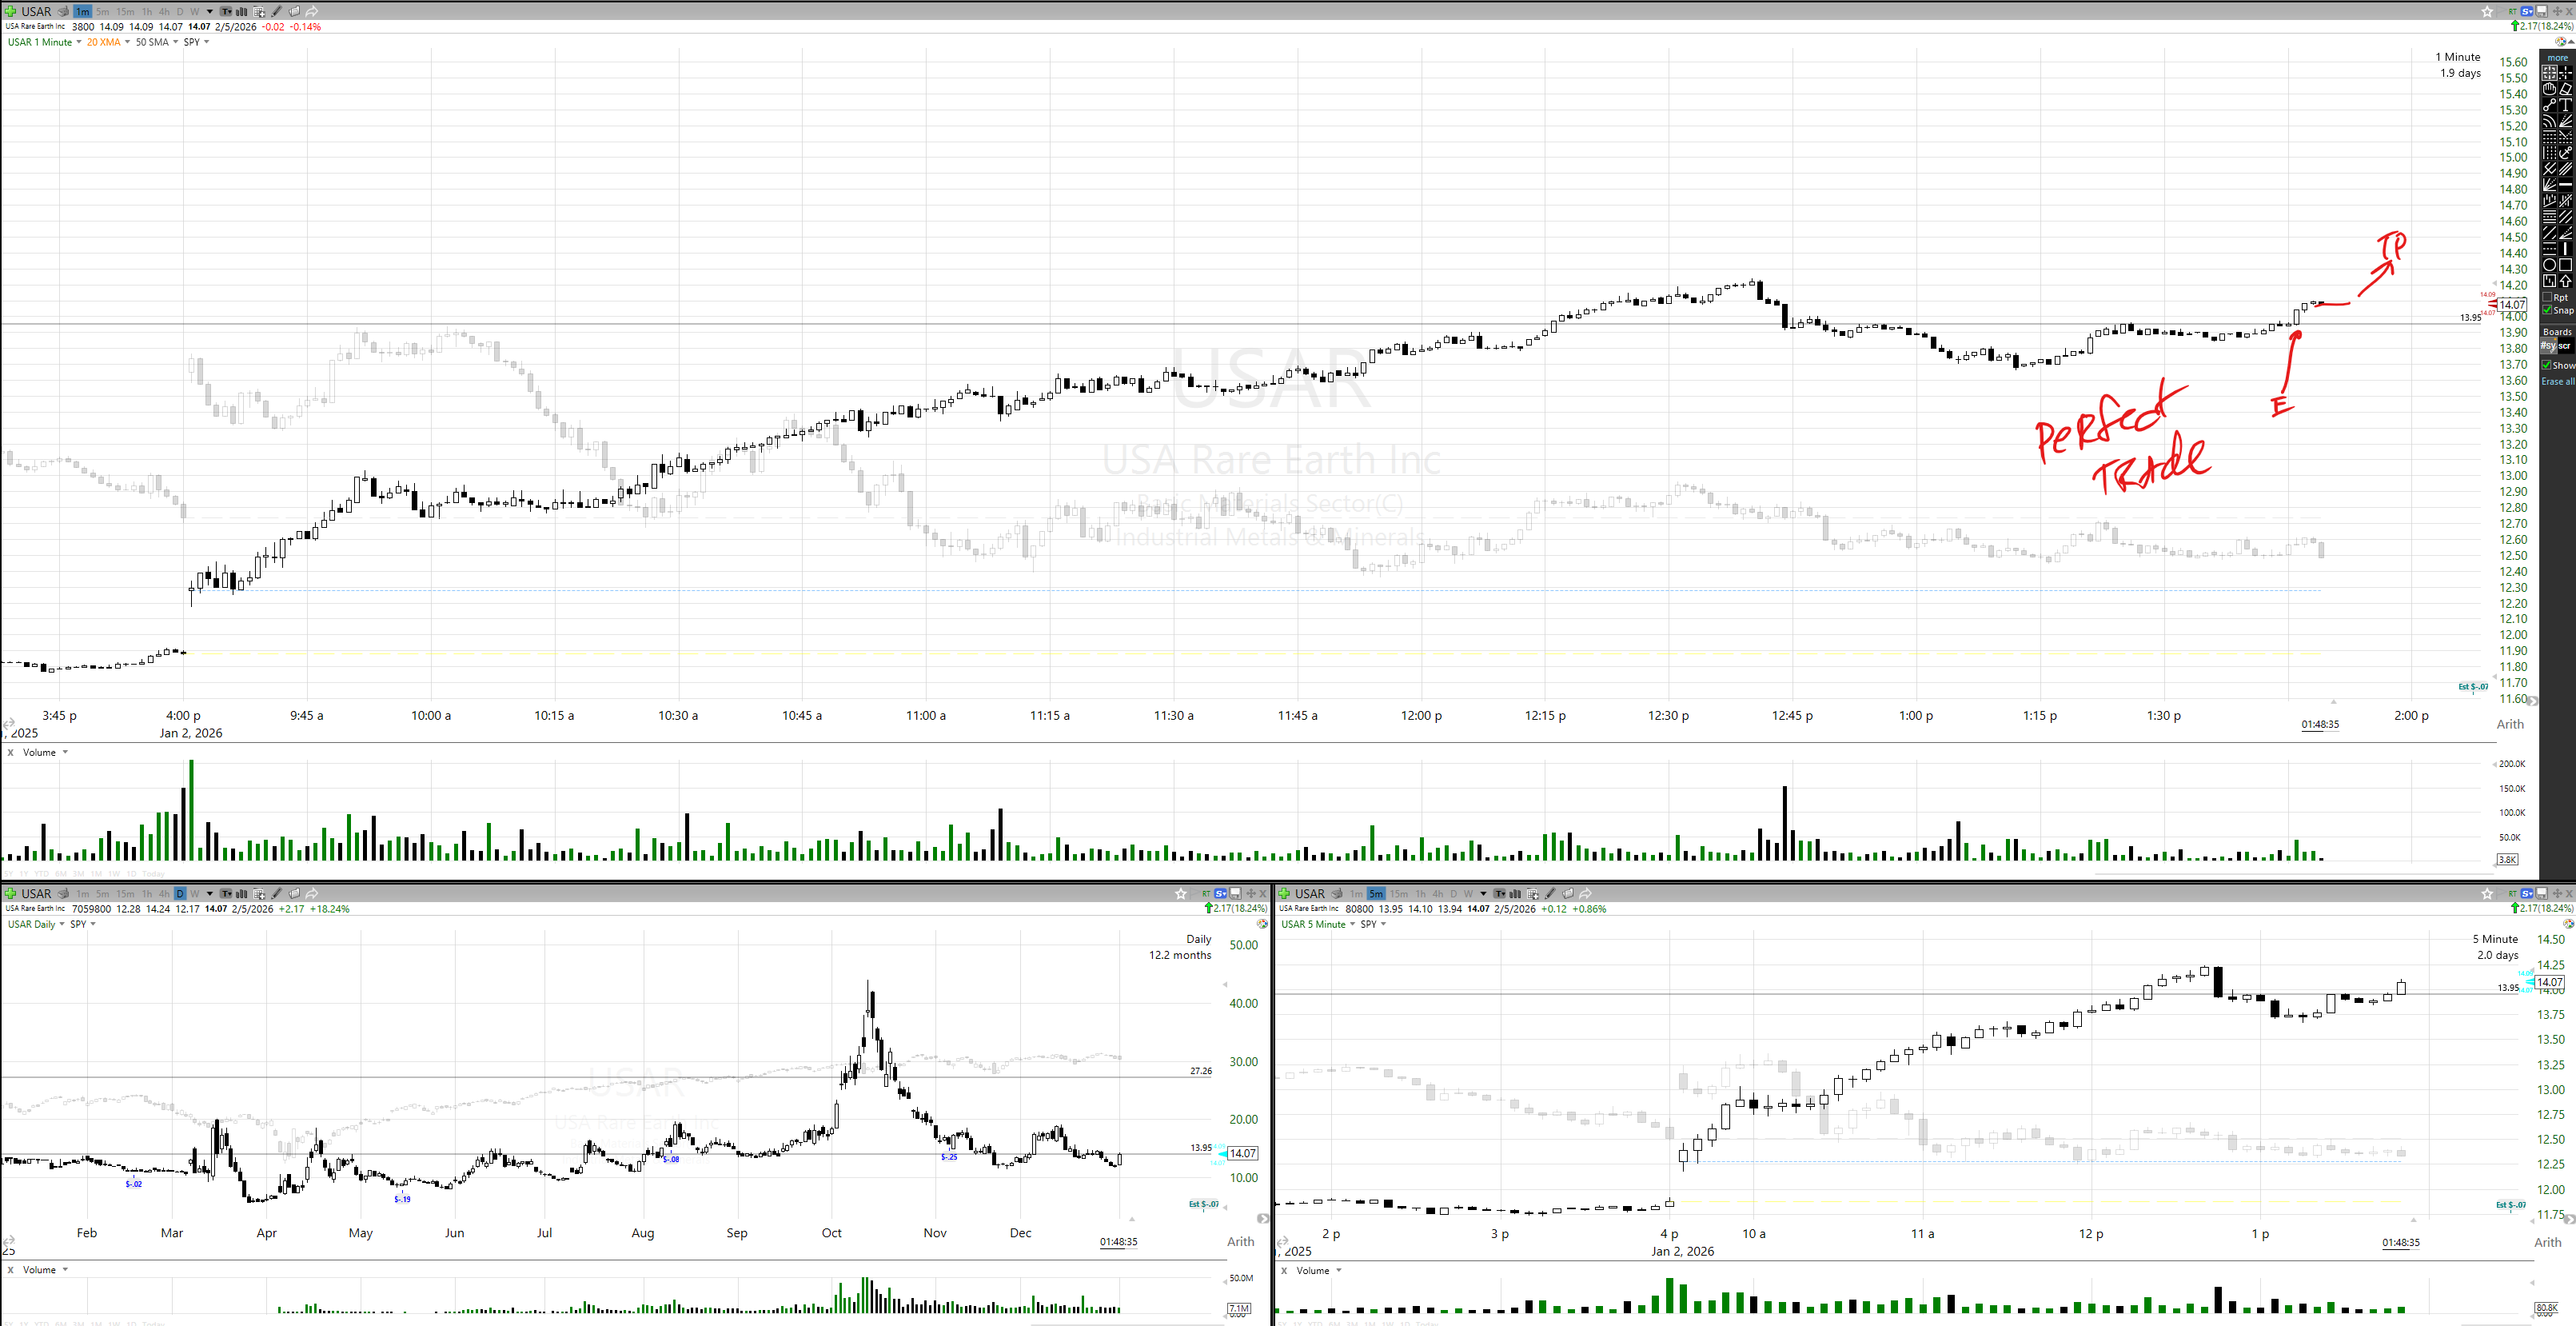Toggle the Snap checkbox
The height and width of the screenshot is (1326, 2576).
pyautogui.click(x=2548, y=310)
